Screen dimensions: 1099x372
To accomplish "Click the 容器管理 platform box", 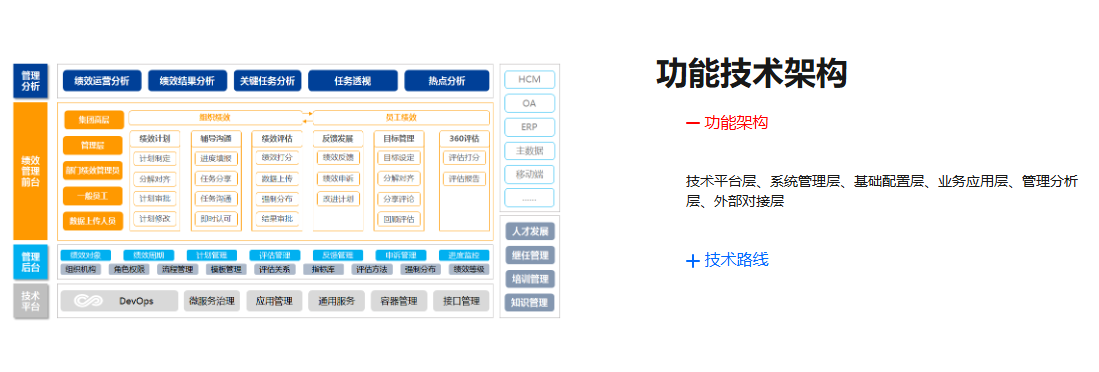I will coord(399,301).
